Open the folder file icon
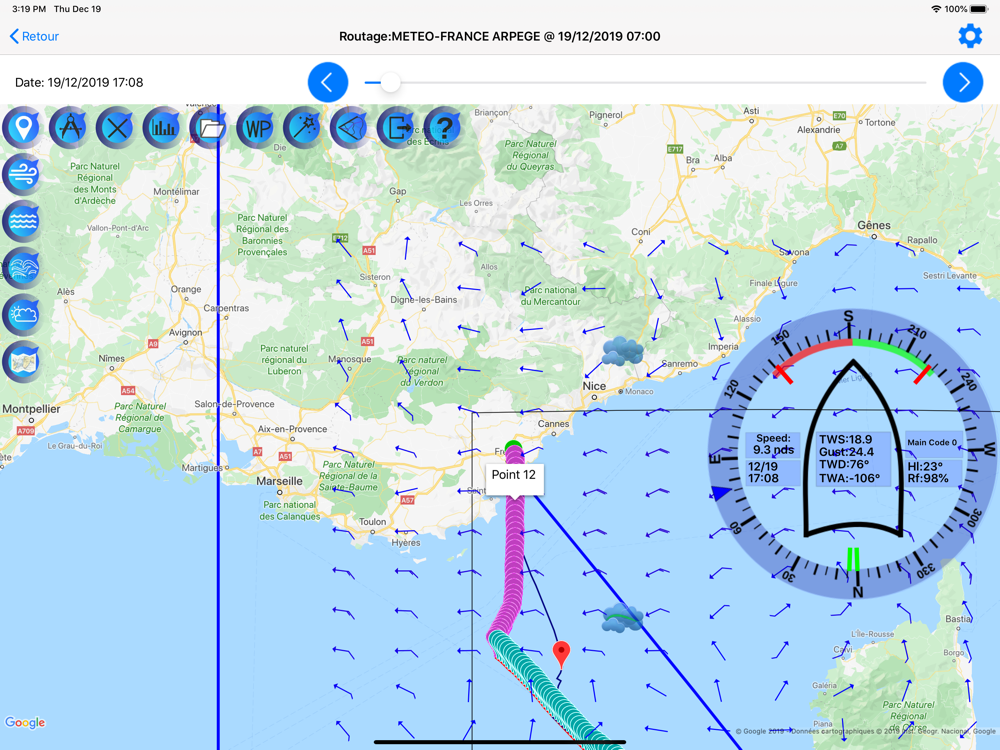Image resolution: width=1000 pixels, height=750 pixels. [x=210, y=128]
